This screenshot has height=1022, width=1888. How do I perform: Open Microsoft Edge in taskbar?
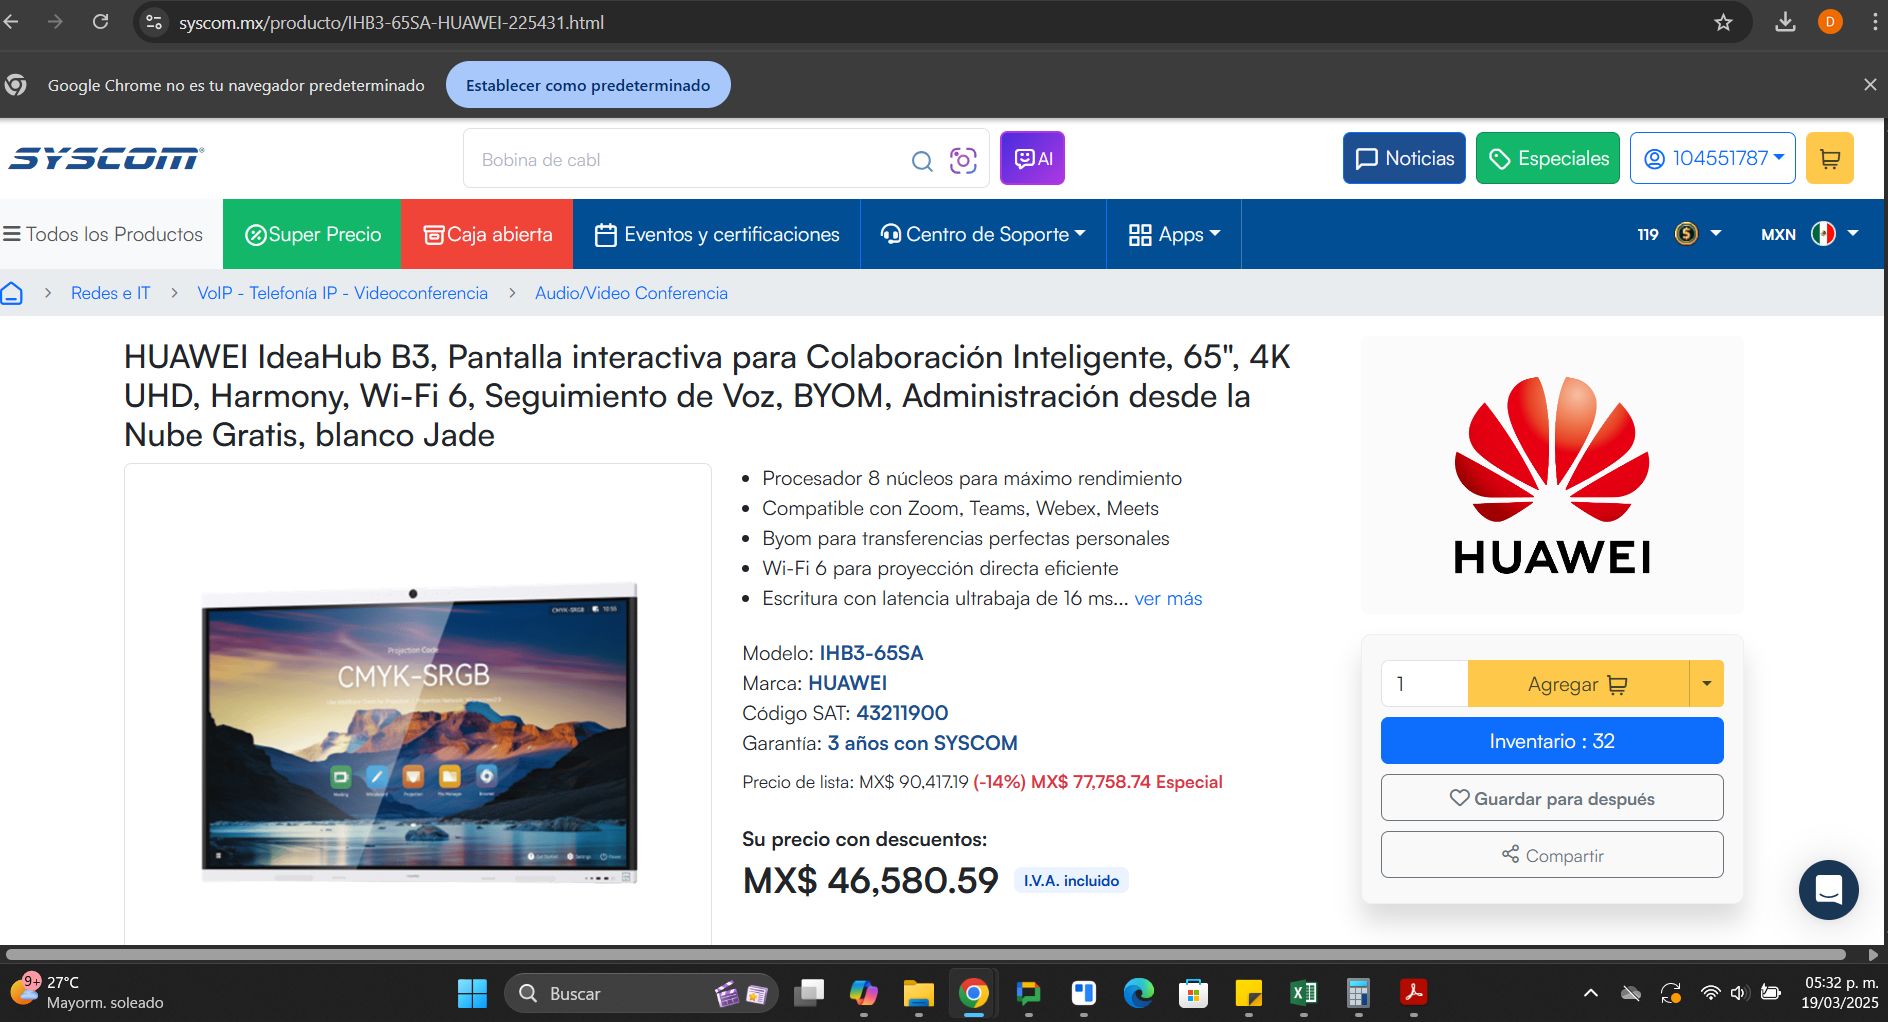[x=1139, y=993]
